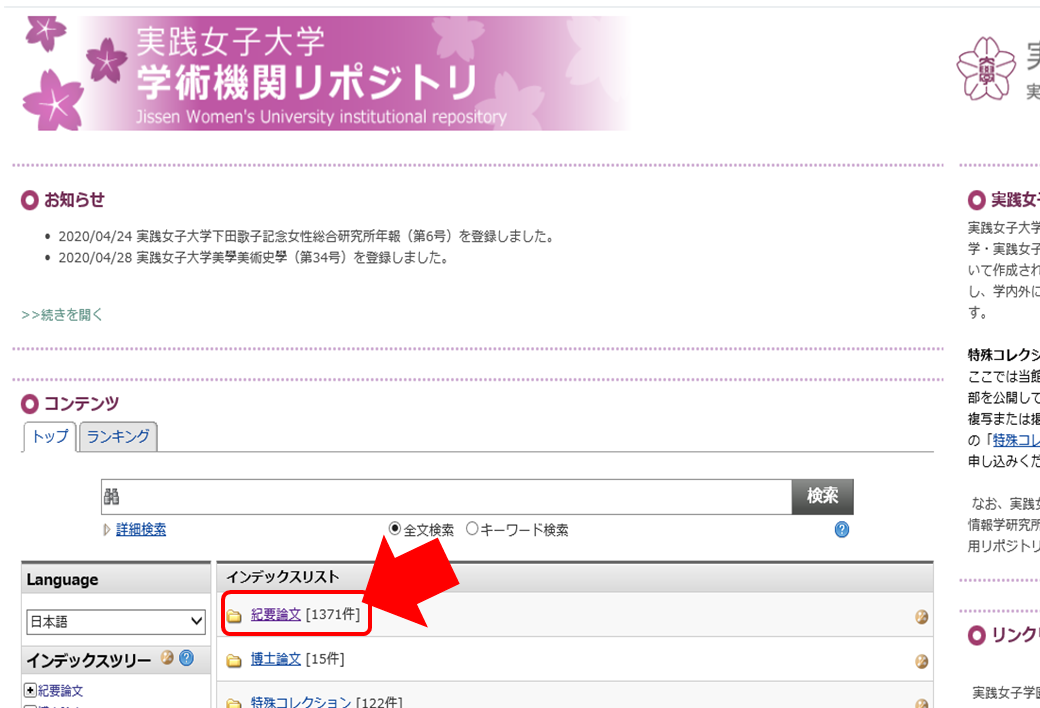Open the 日本語 language dropdown

116,622
